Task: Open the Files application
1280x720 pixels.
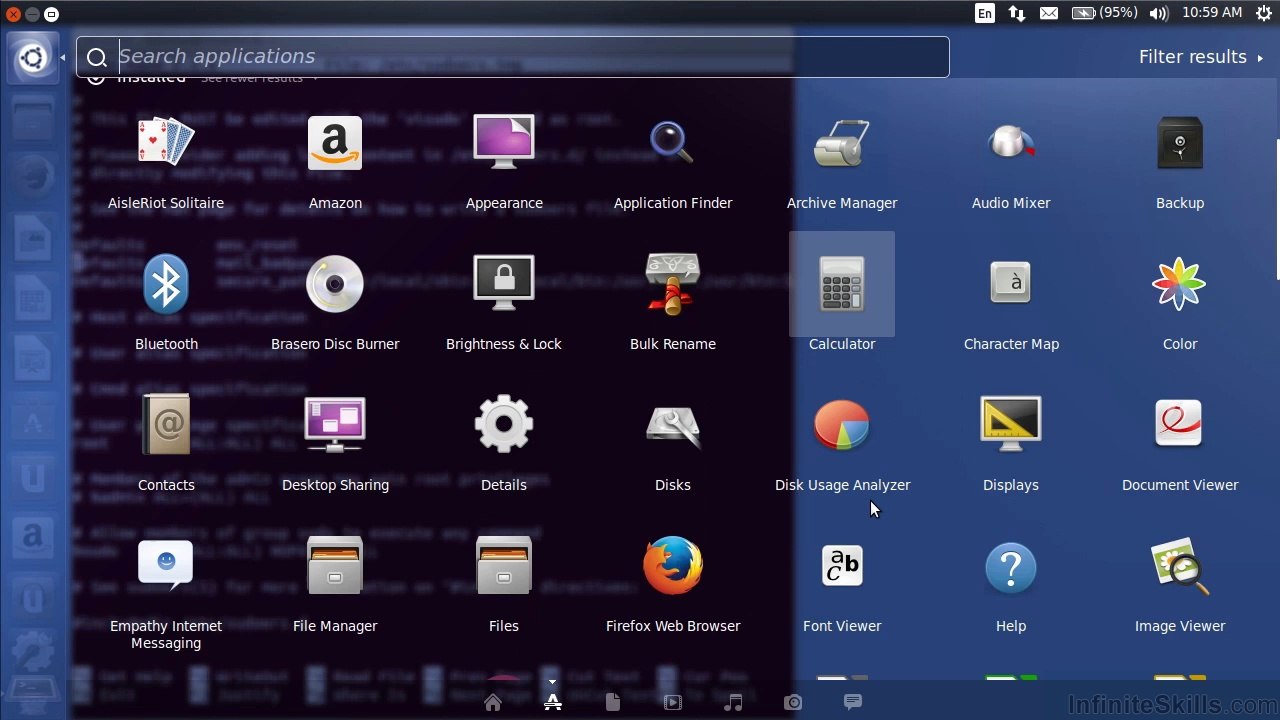Action: tap(504, 584)
